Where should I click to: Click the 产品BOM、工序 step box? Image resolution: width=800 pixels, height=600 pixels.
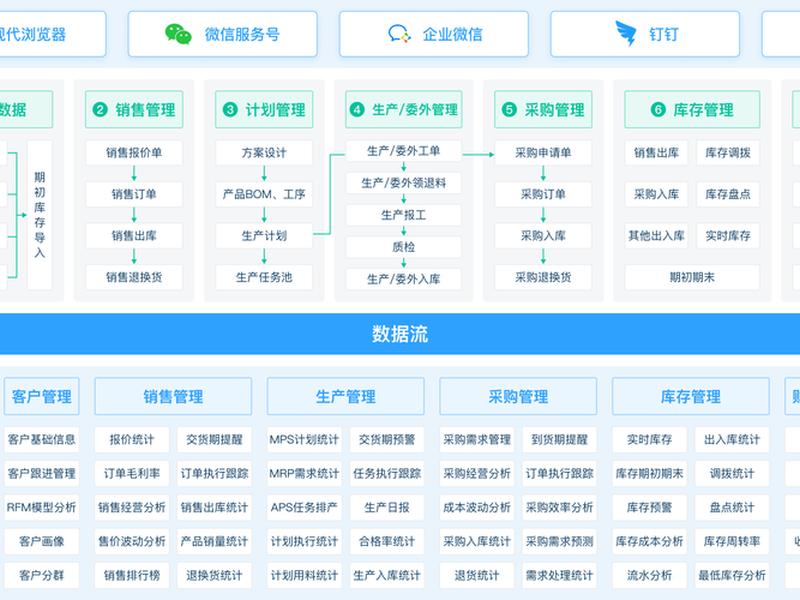point(264,194)
